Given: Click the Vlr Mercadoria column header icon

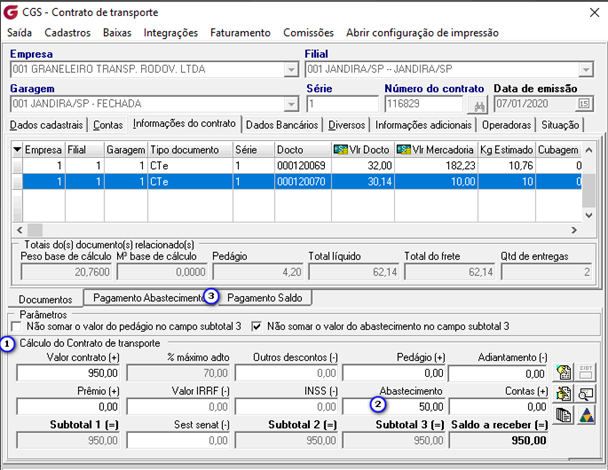Looking at the screenshot, I should [404, 149].
